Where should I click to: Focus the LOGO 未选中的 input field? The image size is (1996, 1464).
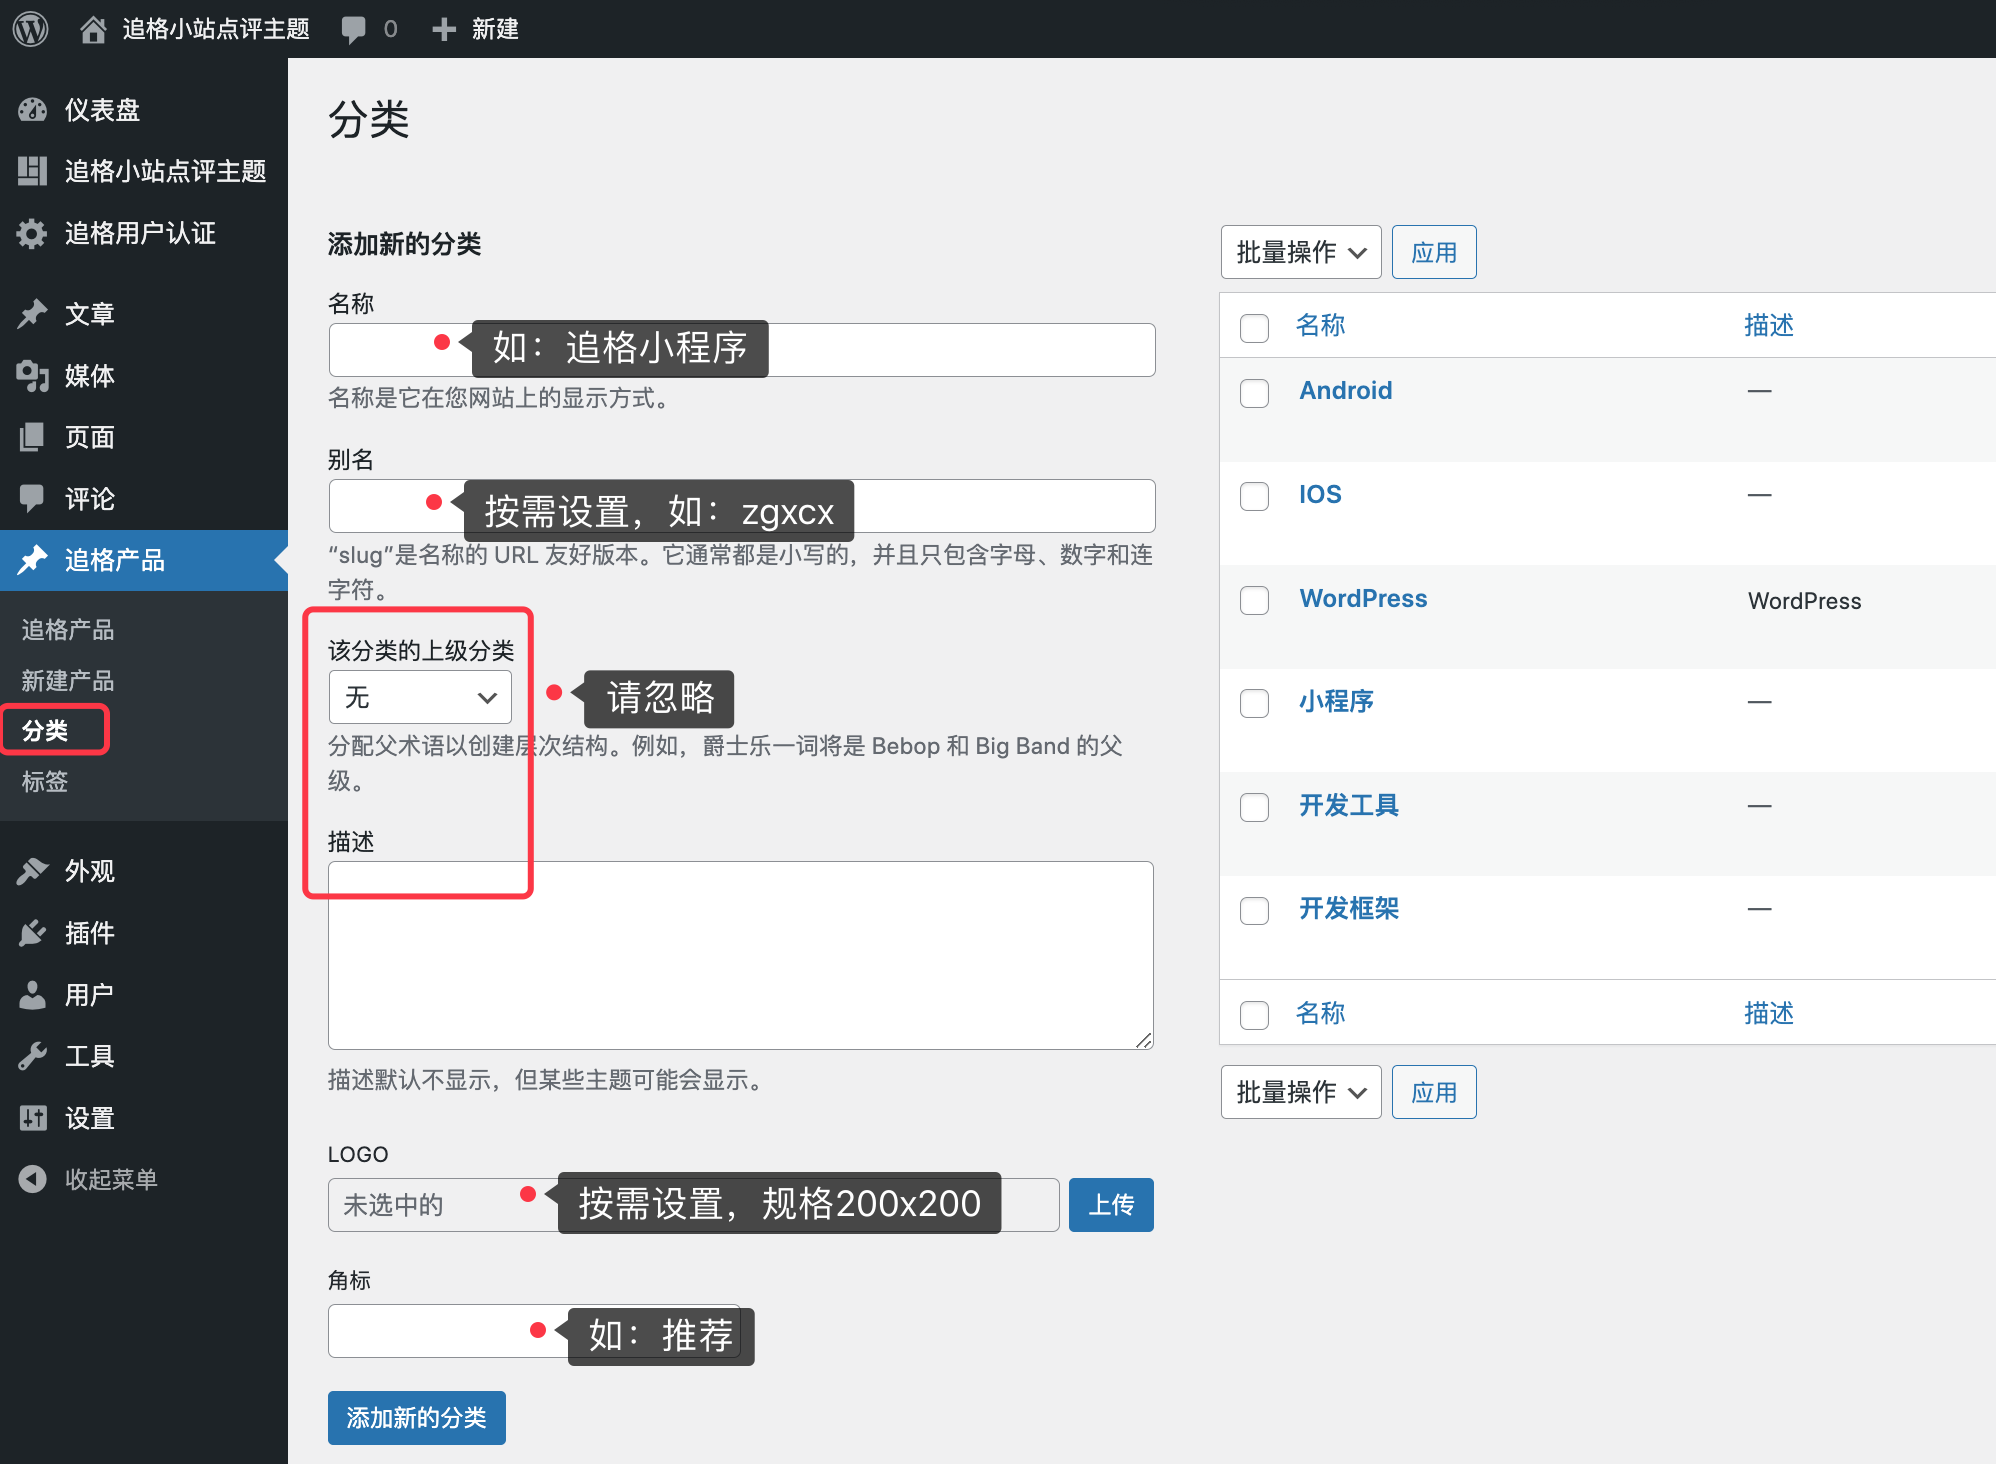coord(694,1205)
